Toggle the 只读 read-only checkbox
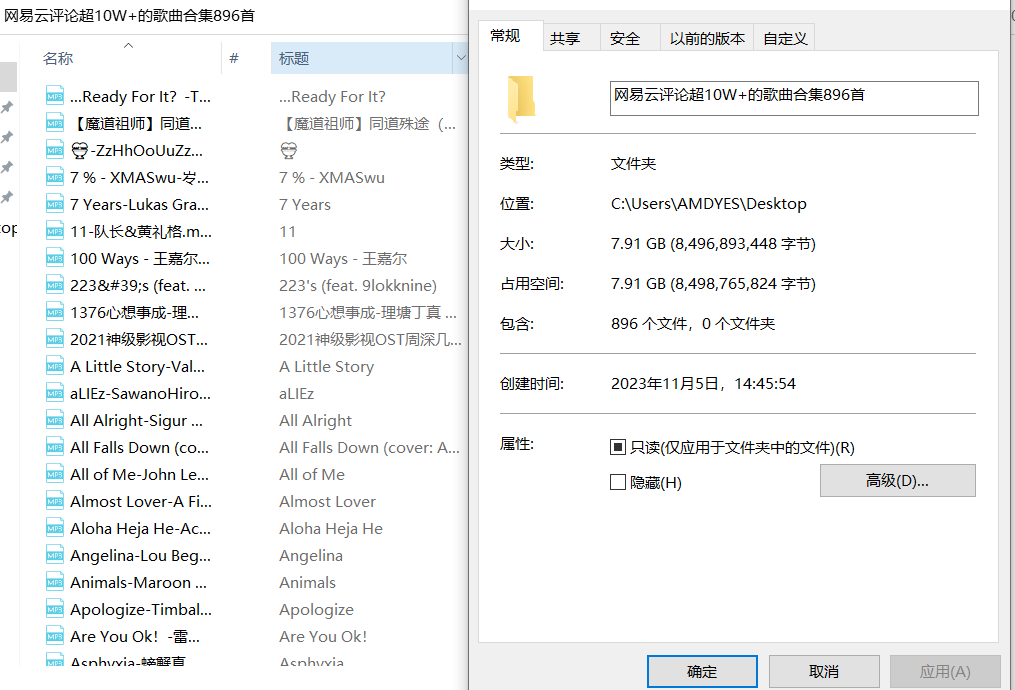1015x690 pixels. (618, 447)
